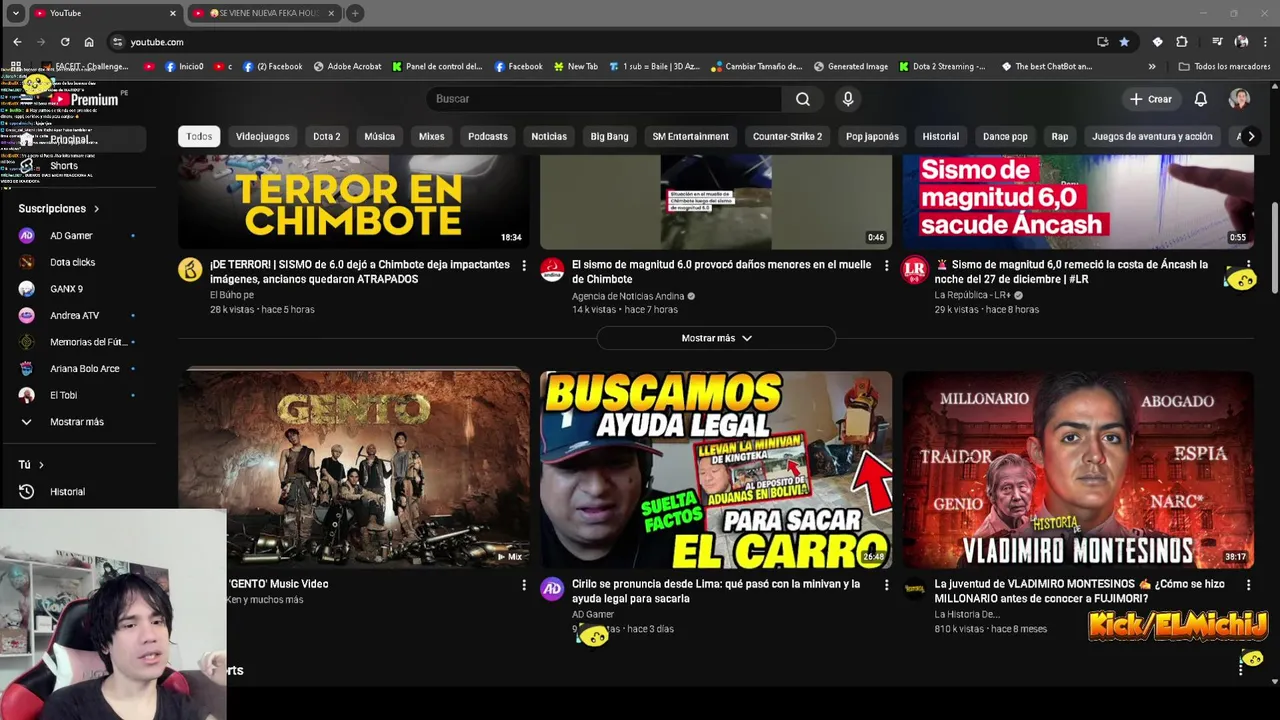
Task: Select the Big Bang filter chip
Action: [x=609, y=136]
